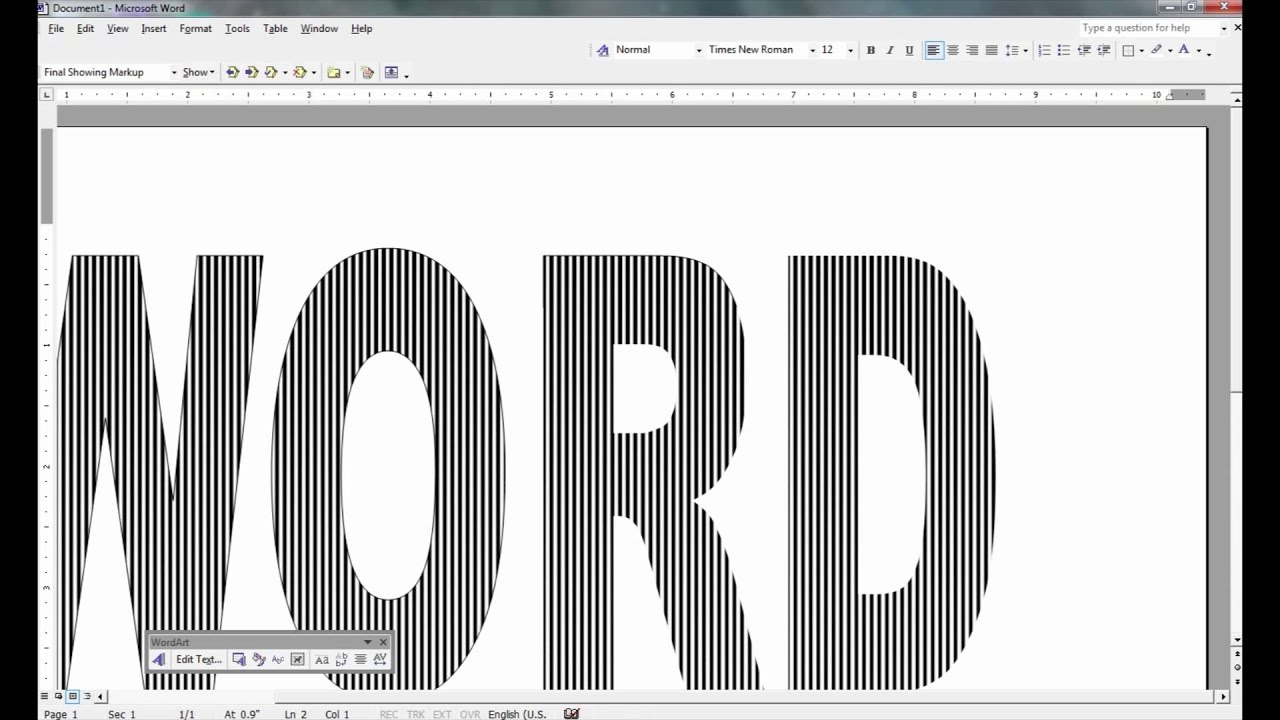This screenshot has width=1280, height=720.
Task: Switch to Outline view icon
Action: pyautogui.click(x=88, y=696)
